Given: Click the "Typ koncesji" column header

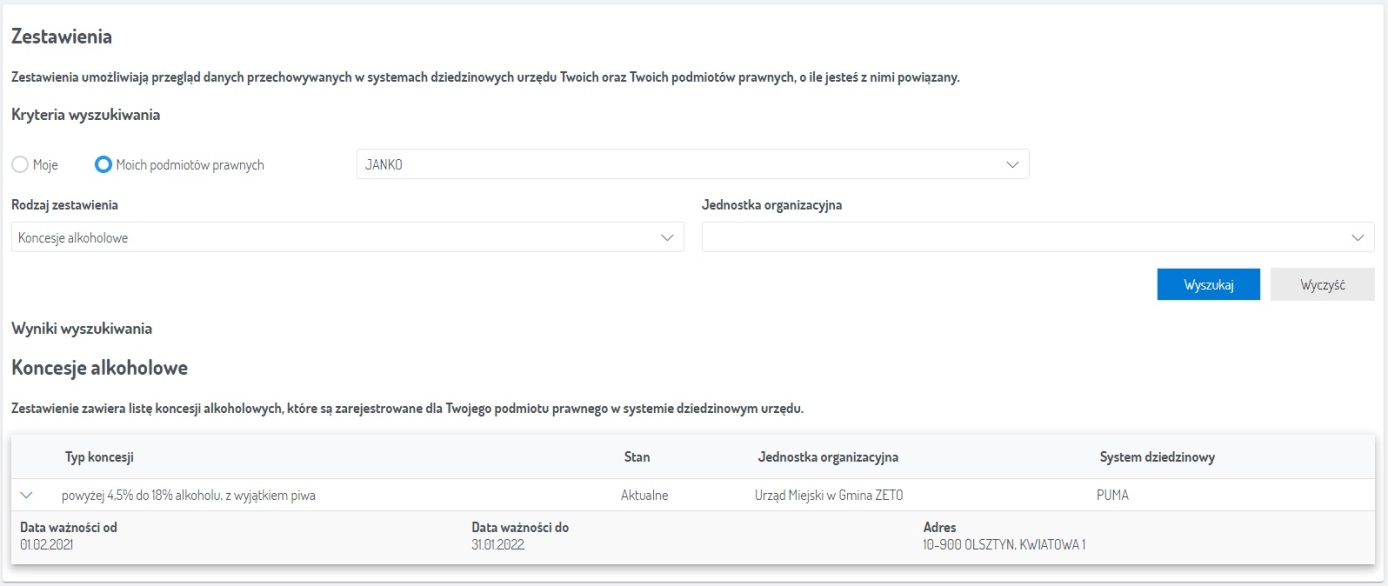Looking at the screenshot, I should click(x=99, y=457).
